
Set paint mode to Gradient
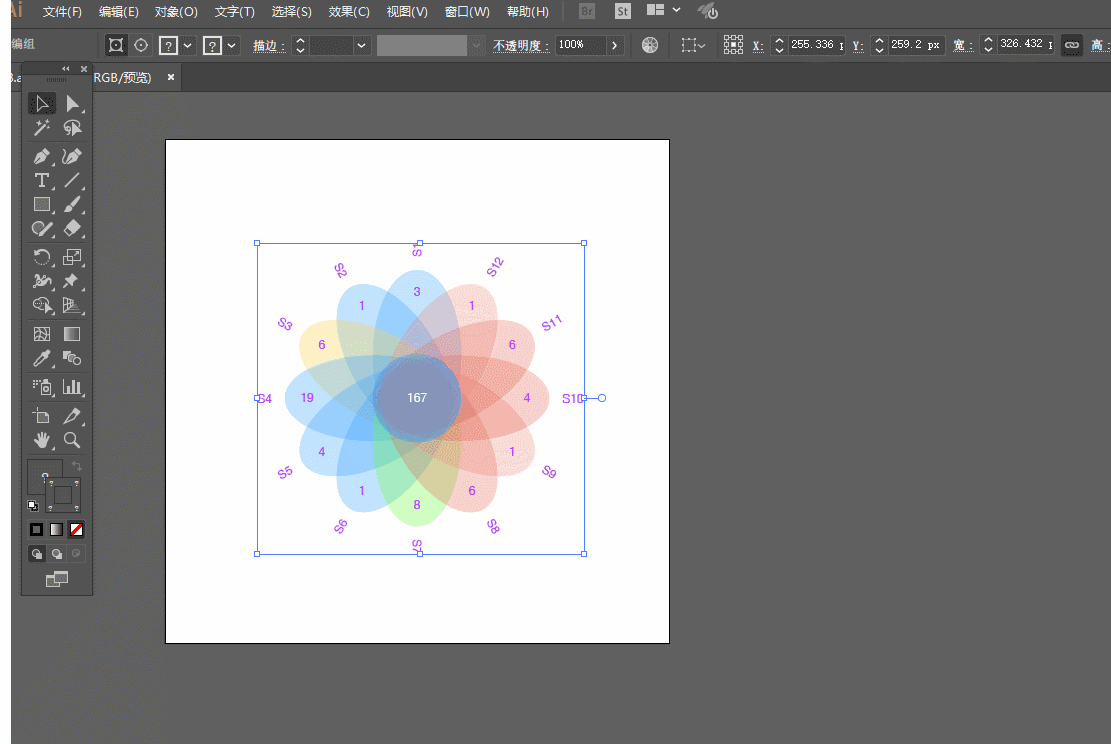56,529
